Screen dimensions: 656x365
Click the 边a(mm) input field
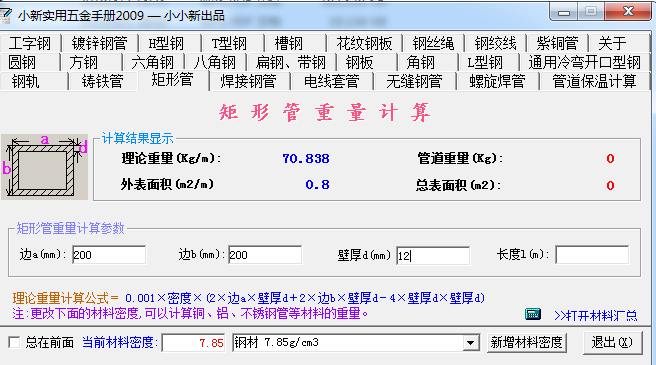(109, 255)
